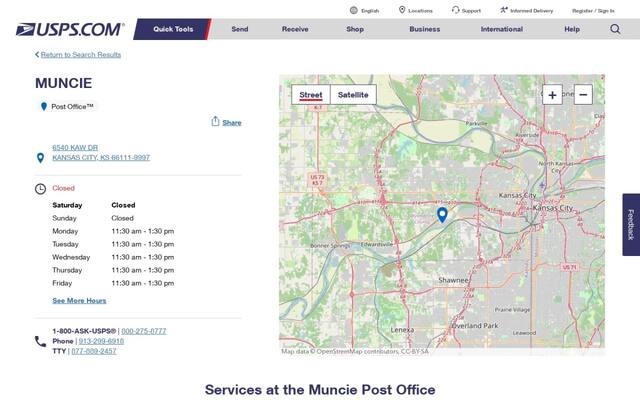
Task: Call the 800-275-8777 number link
Action: tap(144, 331)
